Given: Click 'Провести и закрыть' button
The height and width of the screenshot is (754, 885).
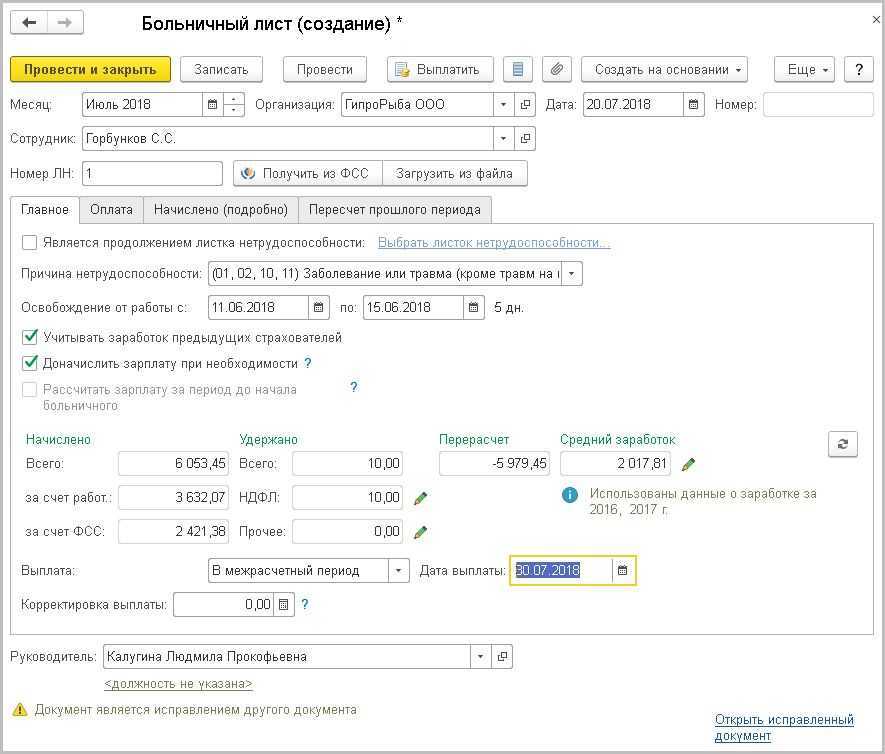Looking at the screenshot, I should [90, 70].
